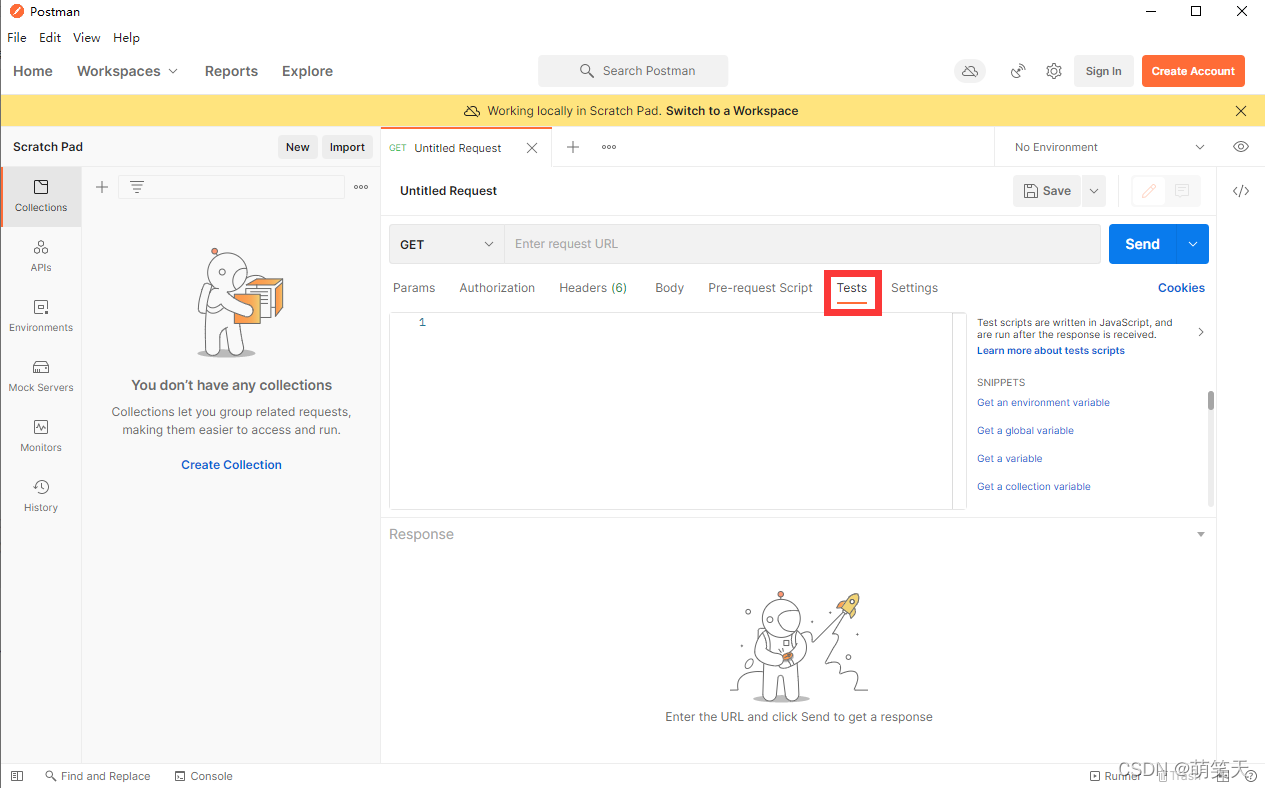Open the Console from the status bar
The width and height of the screenshot is (1265, 788).
203,776
